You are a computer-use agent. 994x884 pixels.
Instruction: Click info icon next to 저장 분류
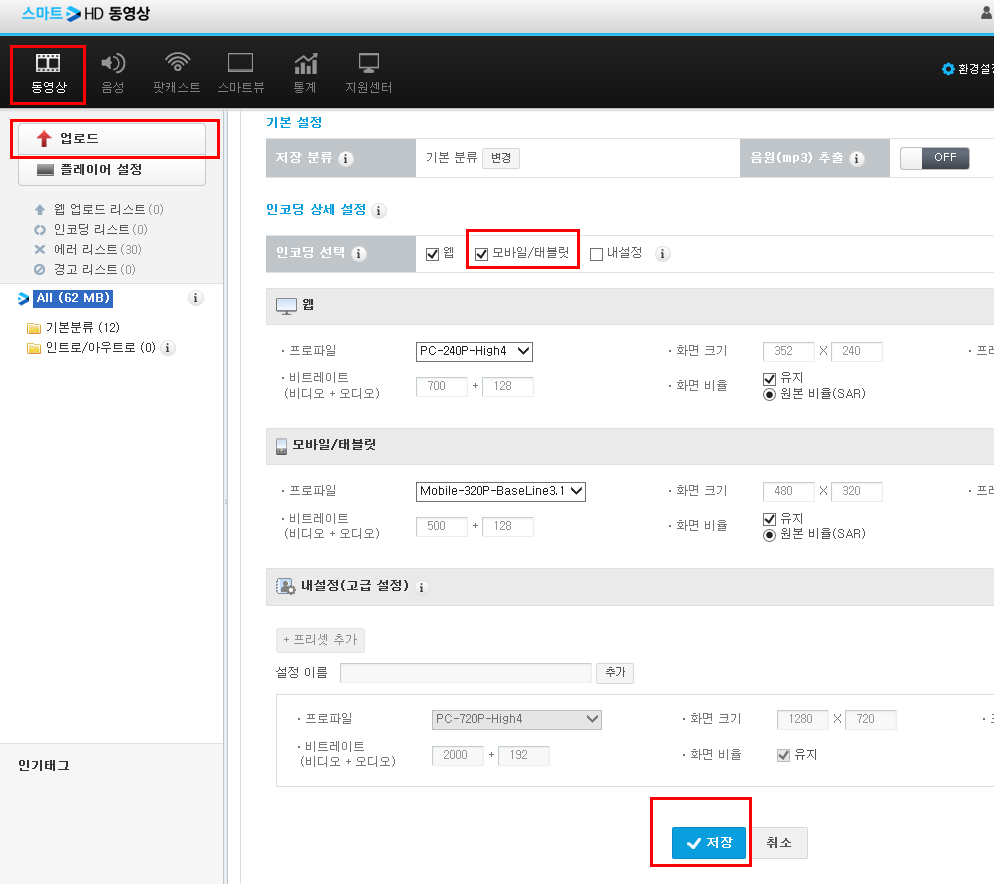tap(345, 159)
